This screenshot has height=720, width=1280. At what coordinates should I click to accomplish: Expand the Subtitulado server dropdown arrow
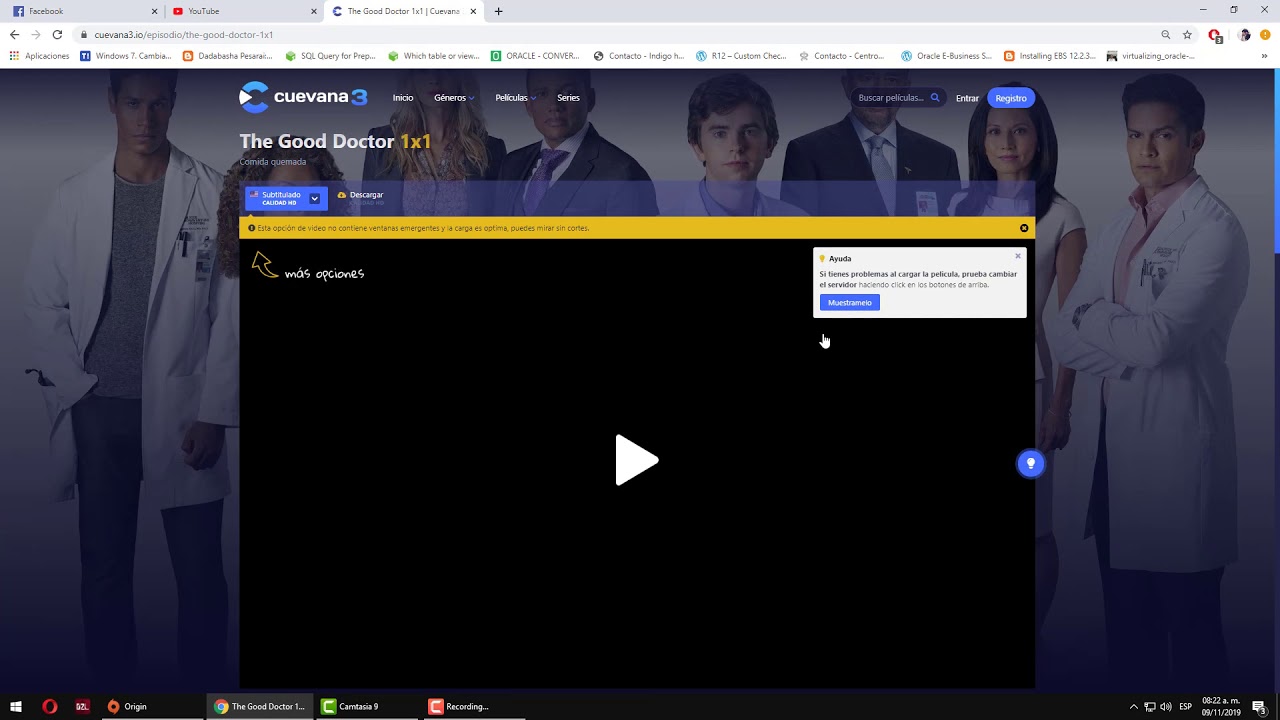(314, 198)
